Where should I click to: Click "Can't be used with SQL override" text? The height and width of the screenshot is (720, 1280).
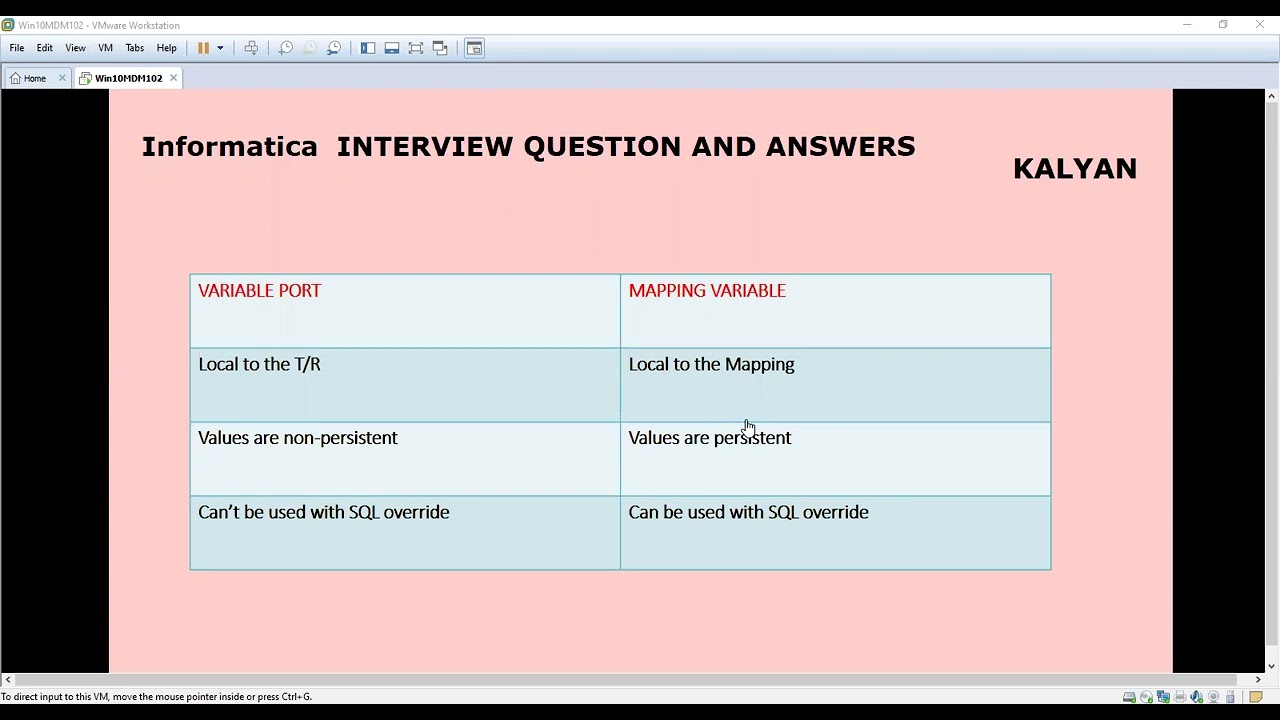(324, 512)
